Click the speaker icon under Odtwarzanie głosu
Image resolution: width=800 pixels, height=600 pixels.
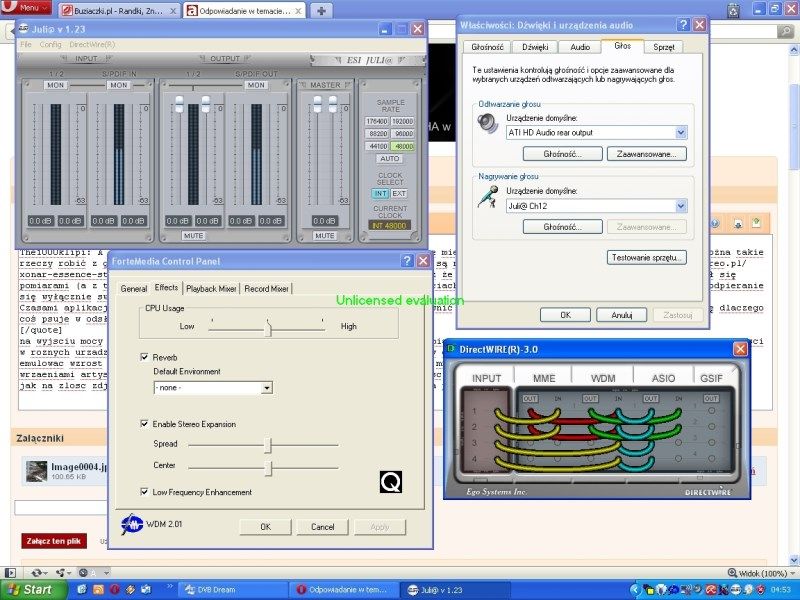click(488, 123)
